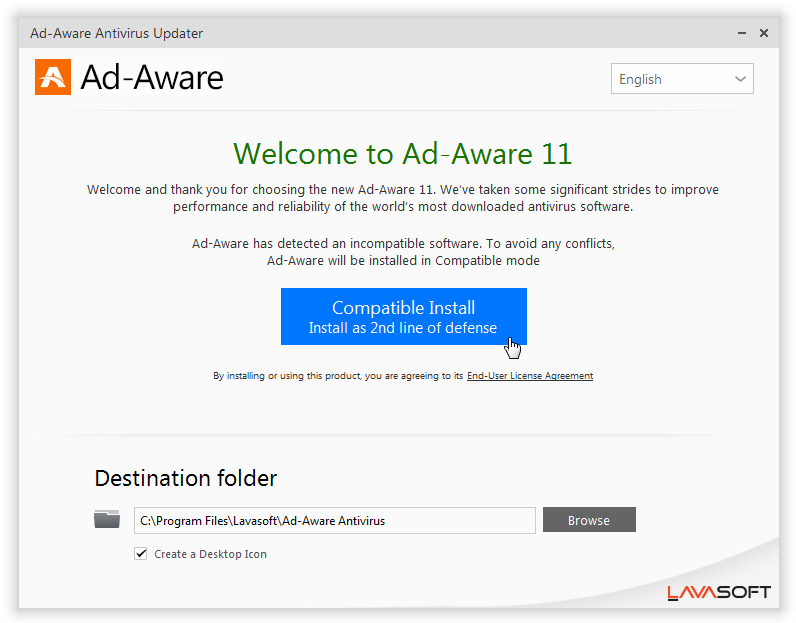The height and width of the screenshot is (623, 796).
Task: Click the 'Ad-Aware Antivirus Updater' title text
Action: [x=116, y=34]
